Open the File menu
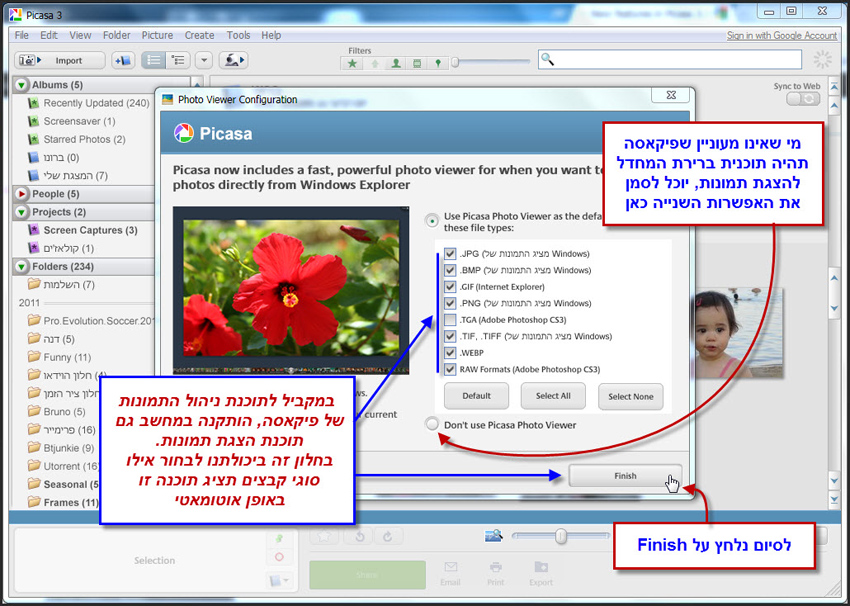 click(22, 35)
